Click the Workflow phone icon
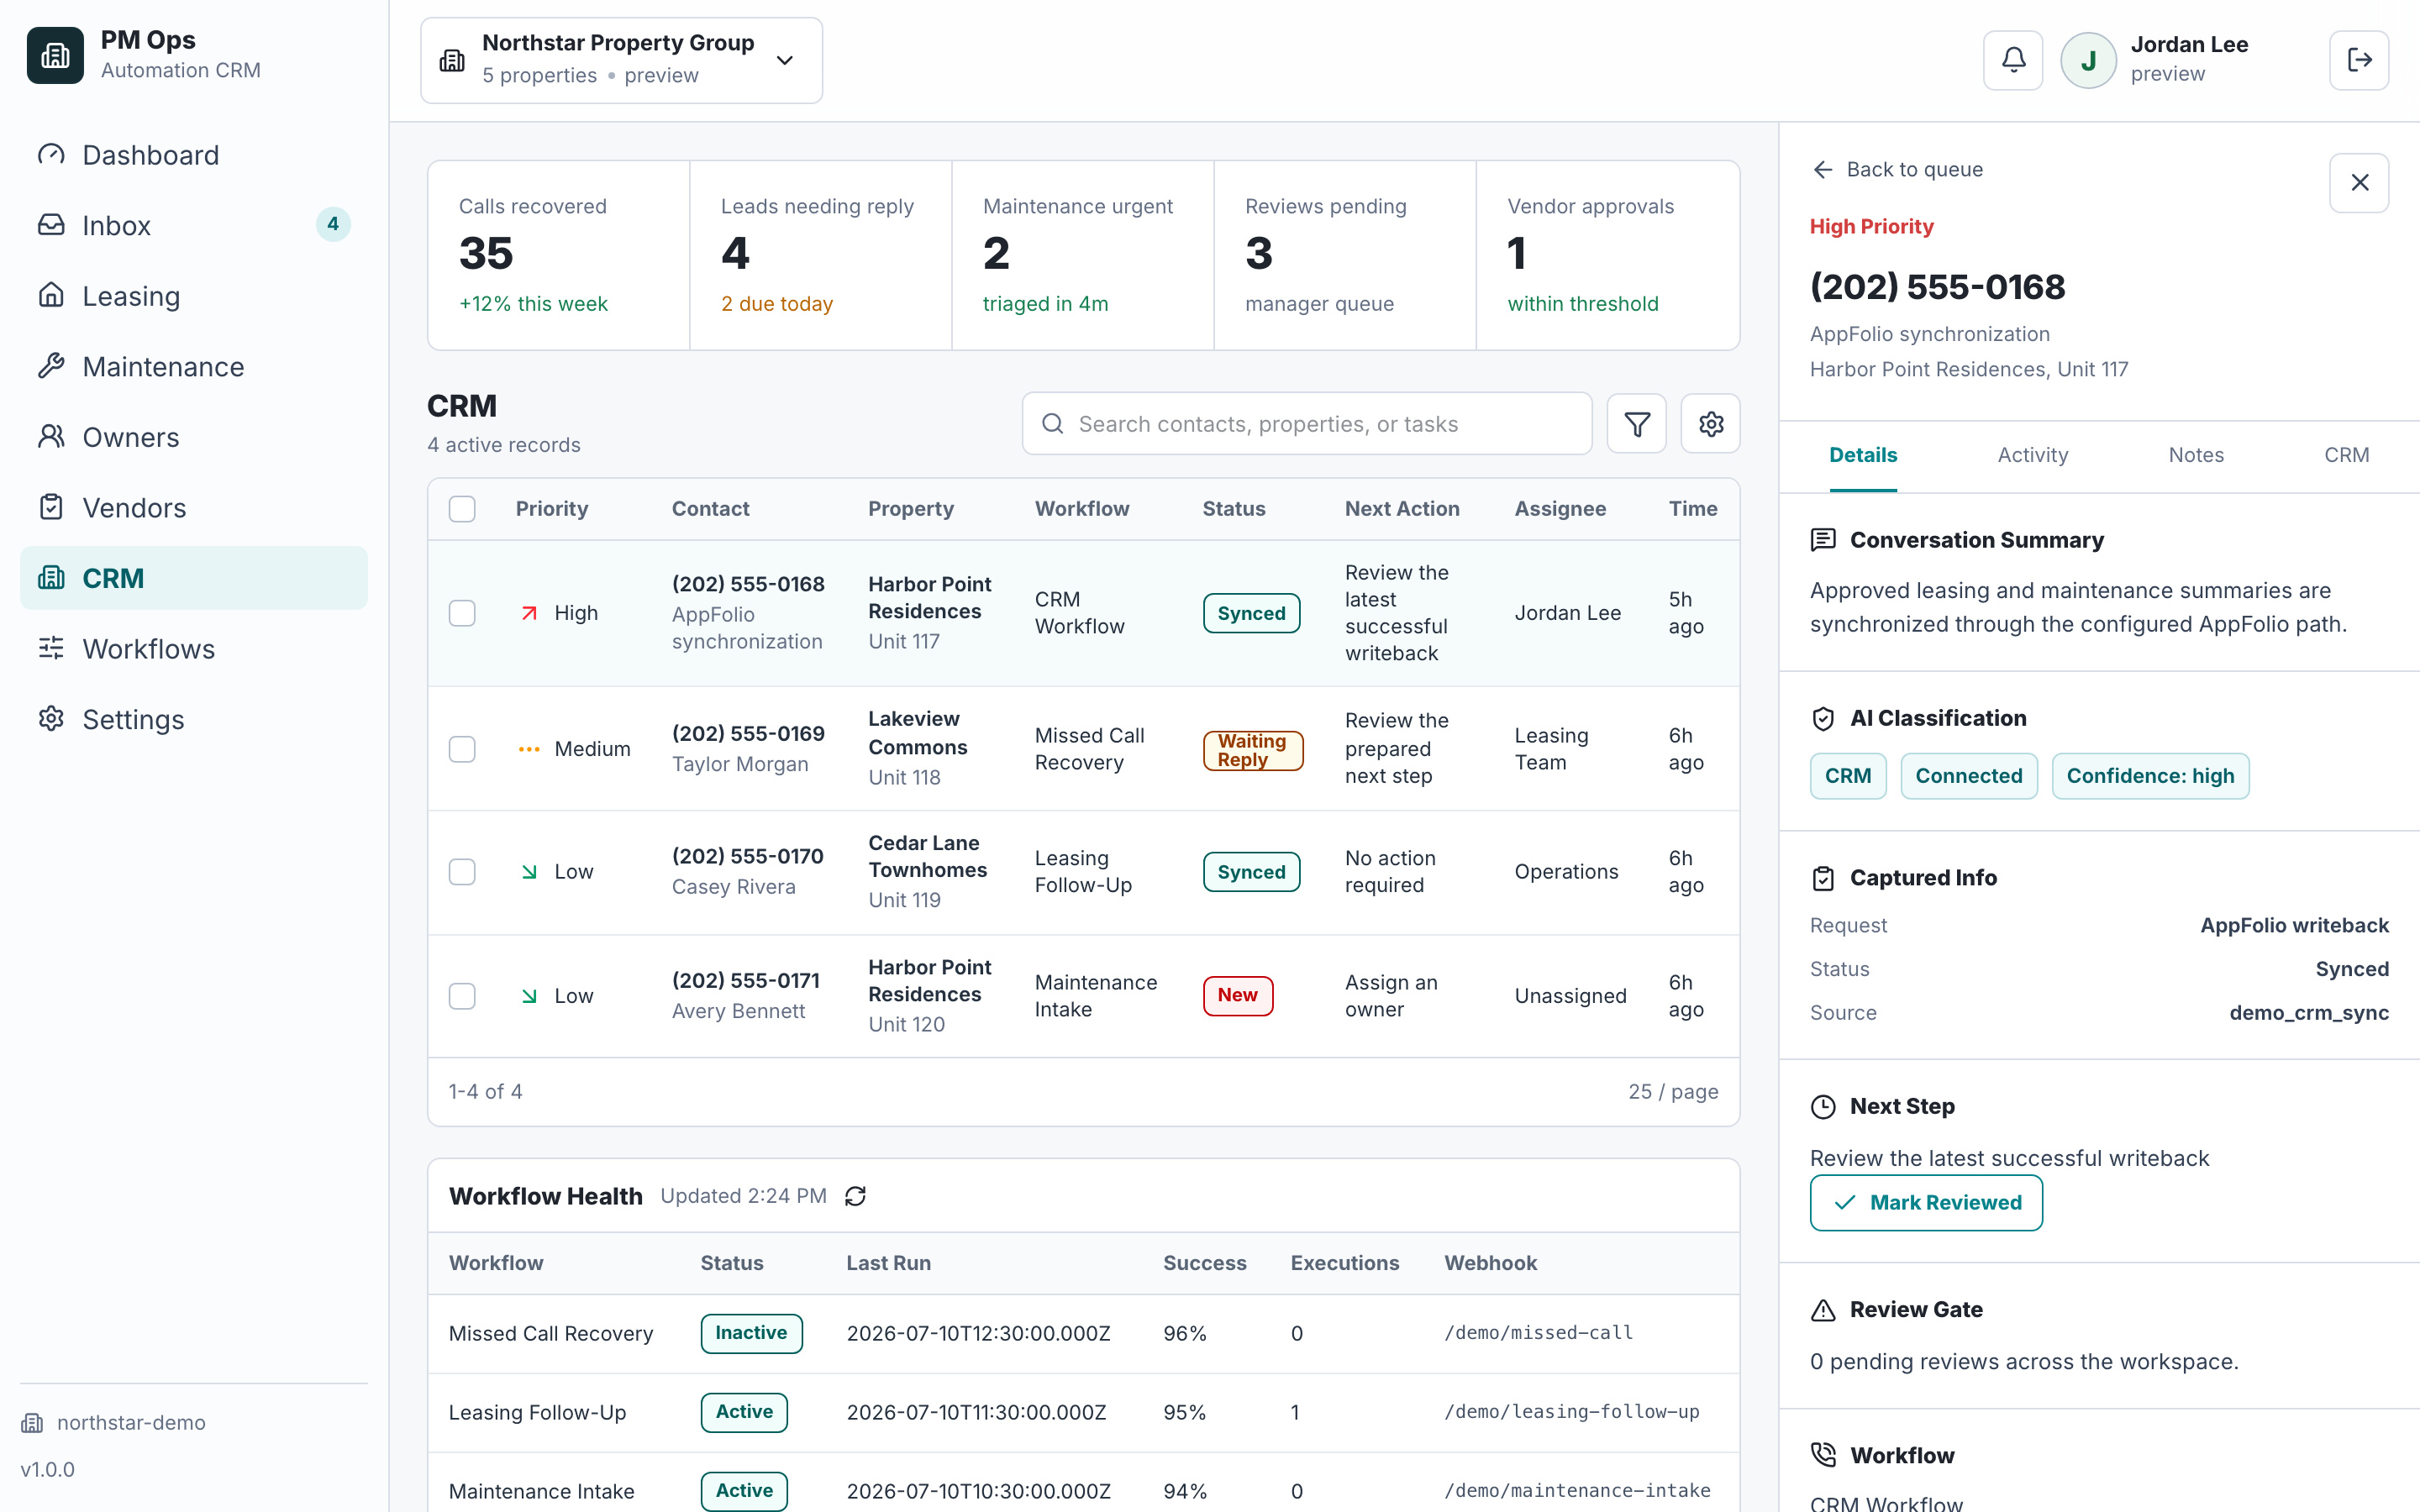Viewport: 2420px width, 1512px height. point(1823,1455)
